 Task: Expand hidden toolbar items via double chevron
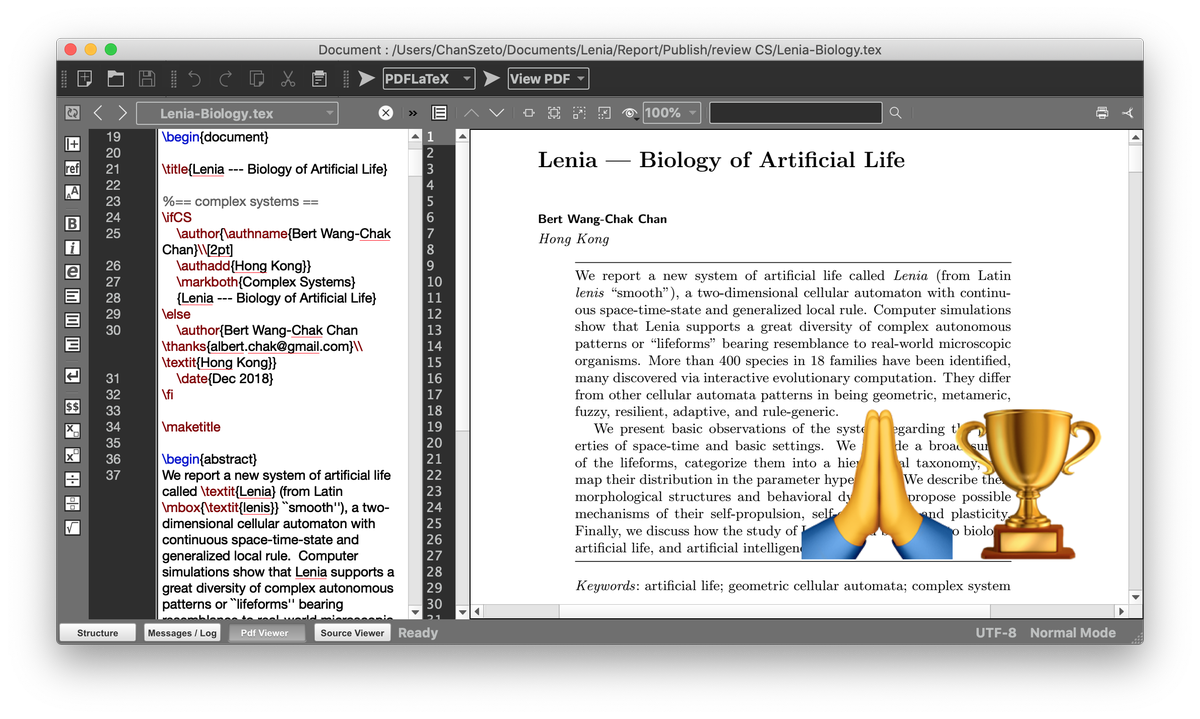tap(413, 113)
